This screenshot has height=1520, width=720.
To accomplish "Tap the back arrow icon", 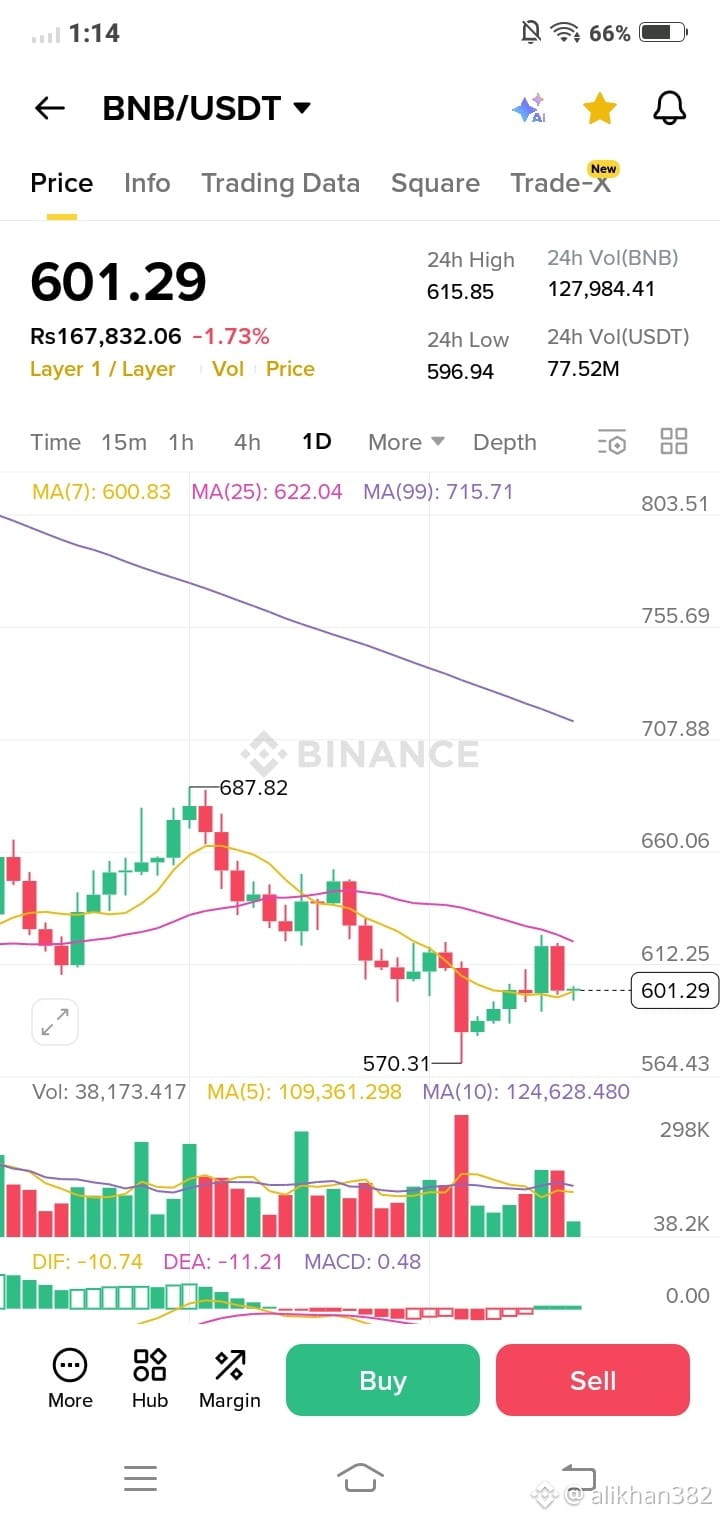I will point(49,108).
